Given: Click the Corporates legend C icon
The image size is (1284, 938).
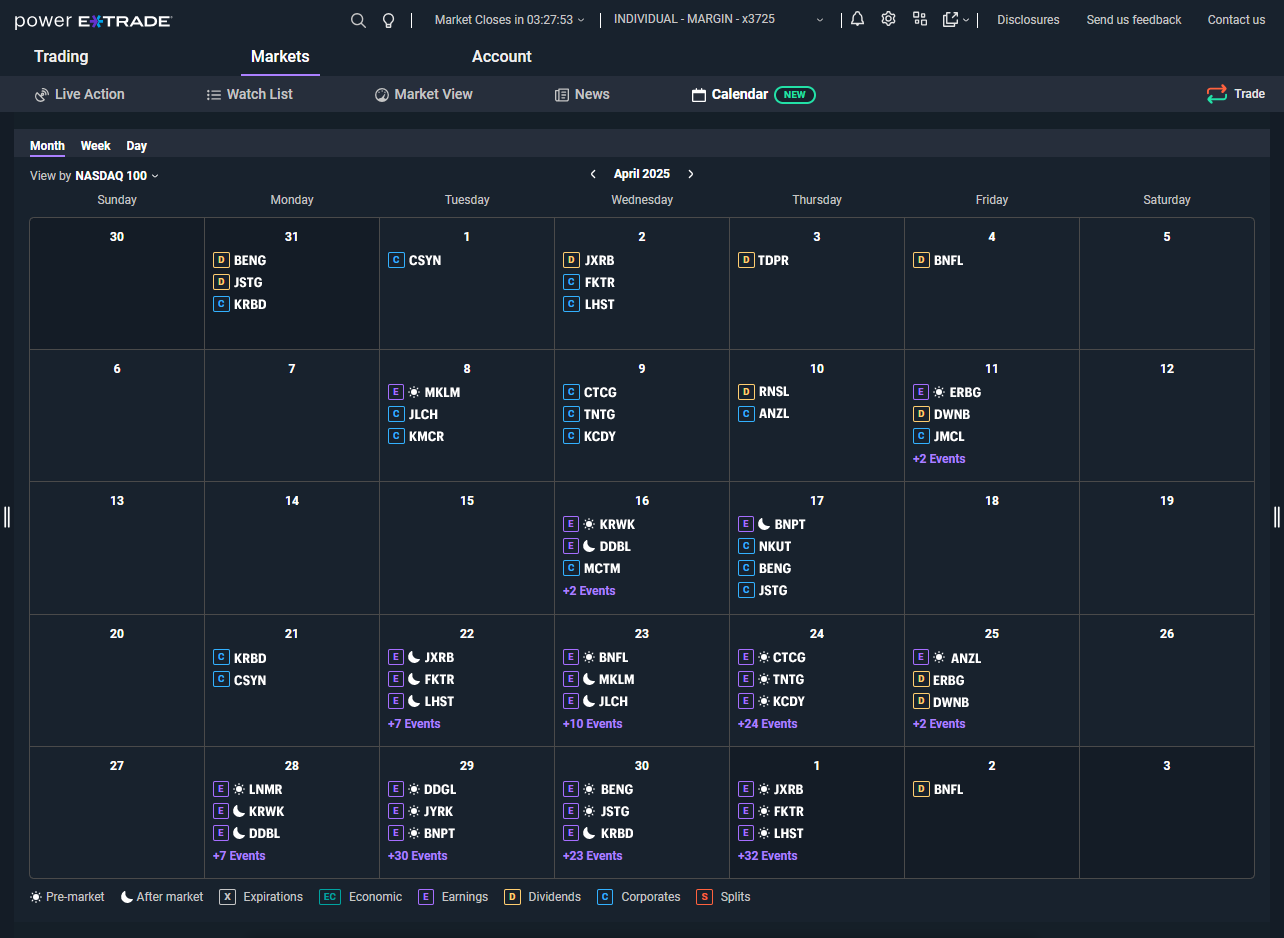Looking at the screenshot, I should coord(605,897).
